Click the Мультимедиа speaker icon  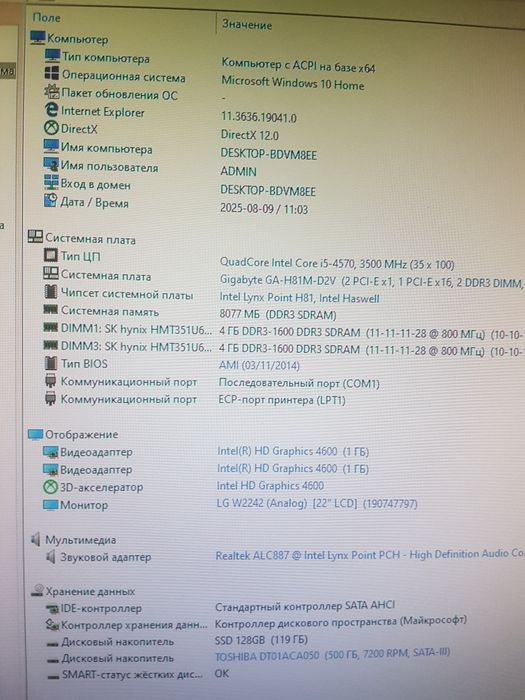[x=36, y=539]
